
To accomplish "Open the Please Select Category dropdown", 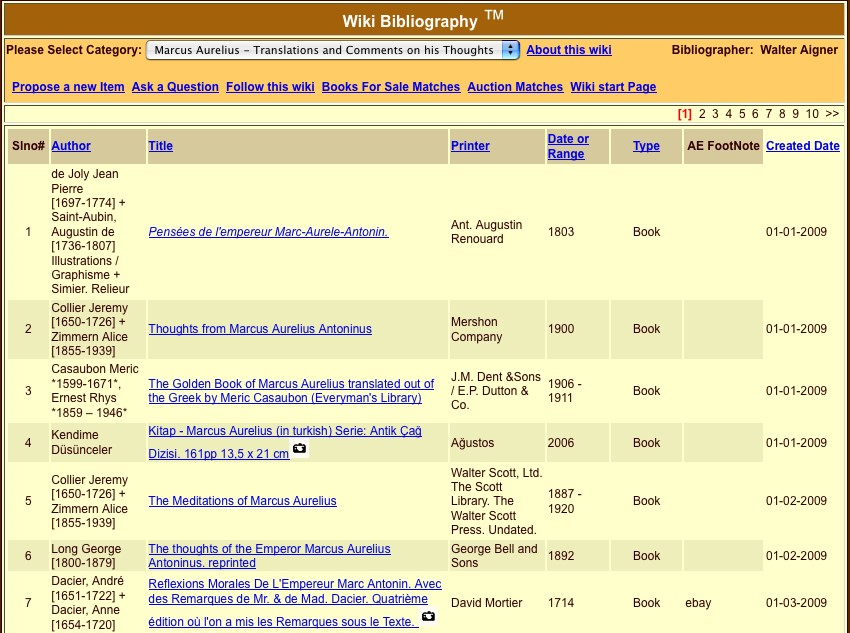I will point(332,50).
